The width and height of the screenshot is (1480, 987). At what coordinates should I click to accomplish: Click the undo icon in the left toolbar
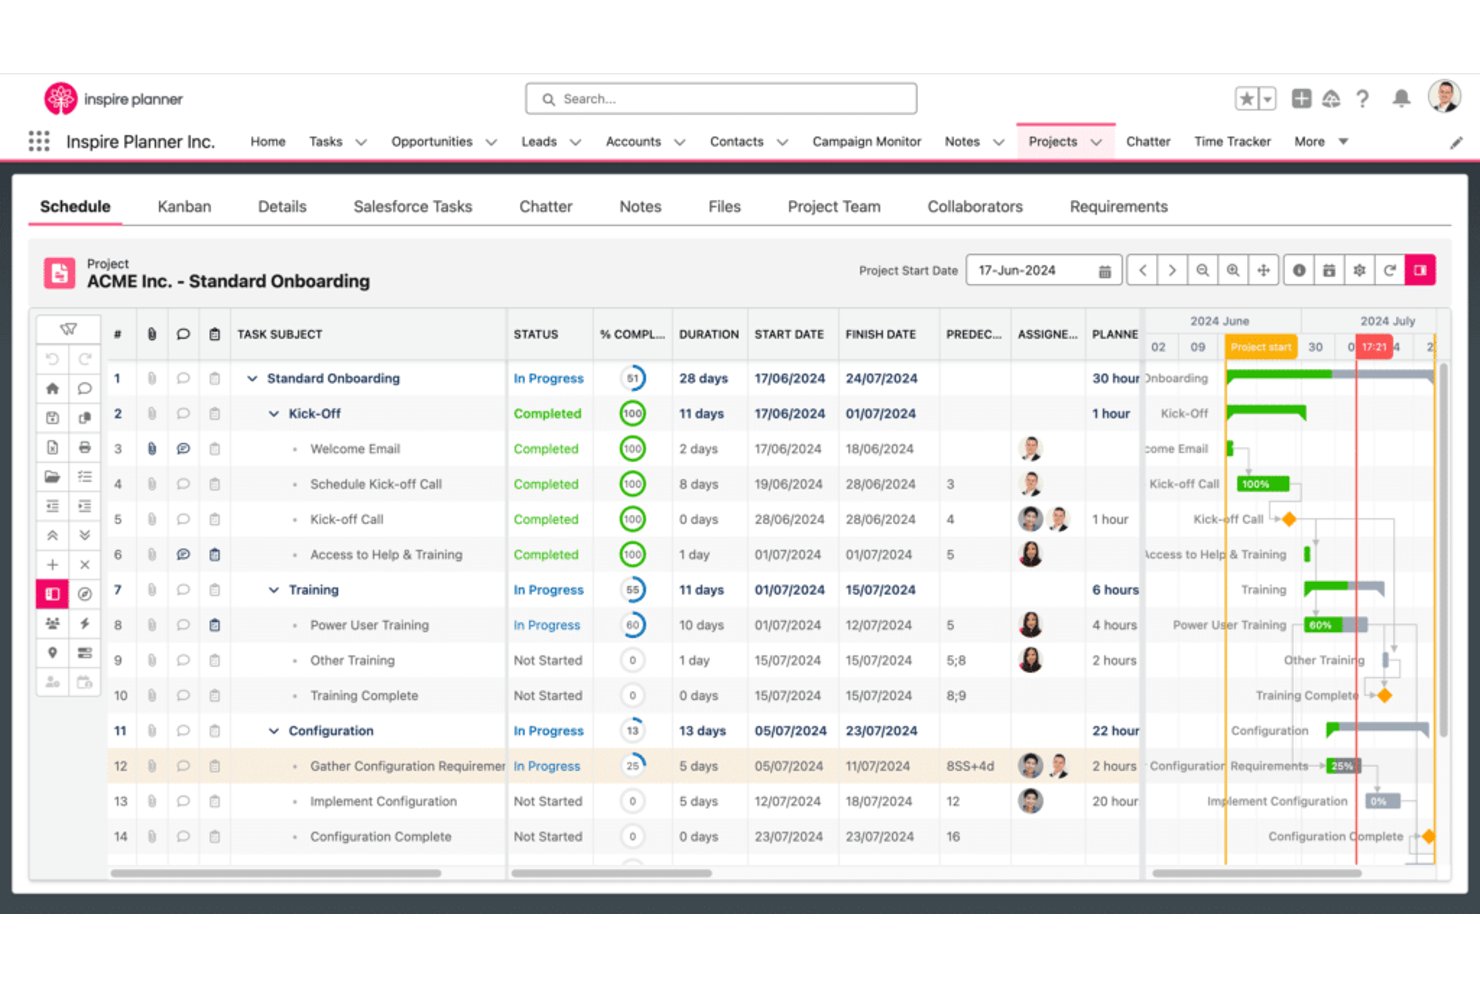tap(53, 358)
